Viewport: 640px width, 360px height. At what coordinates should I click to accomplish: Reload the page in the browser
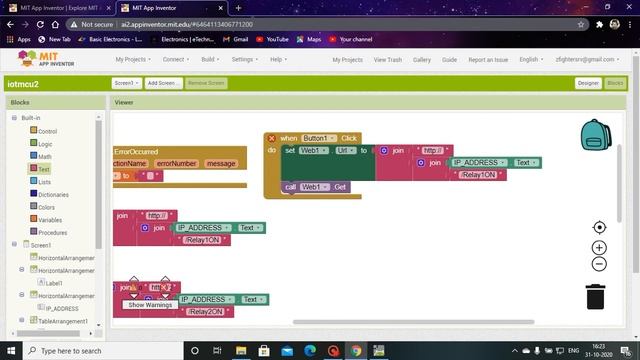(40, 24)
